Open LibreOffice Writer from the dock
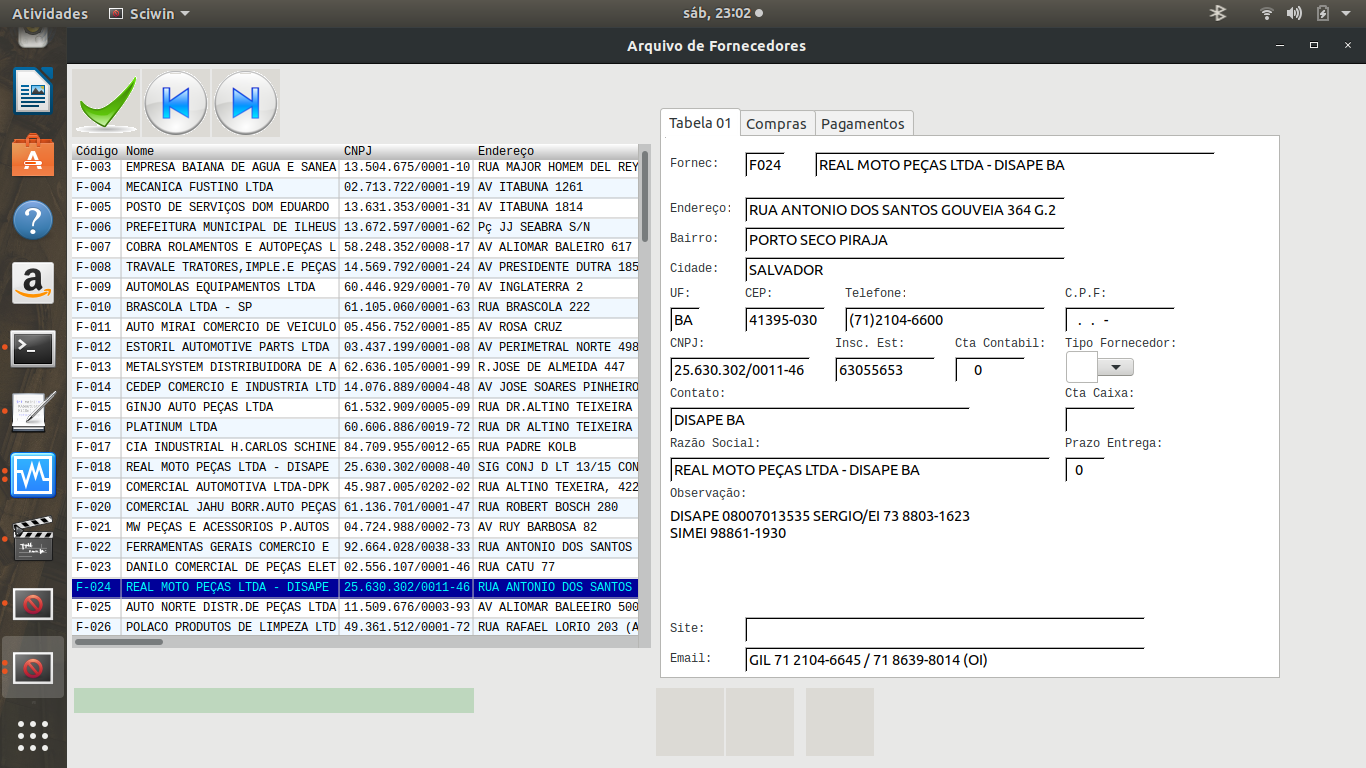The height and width of the screenshot is (768, 1366). (x=33, y=94)
